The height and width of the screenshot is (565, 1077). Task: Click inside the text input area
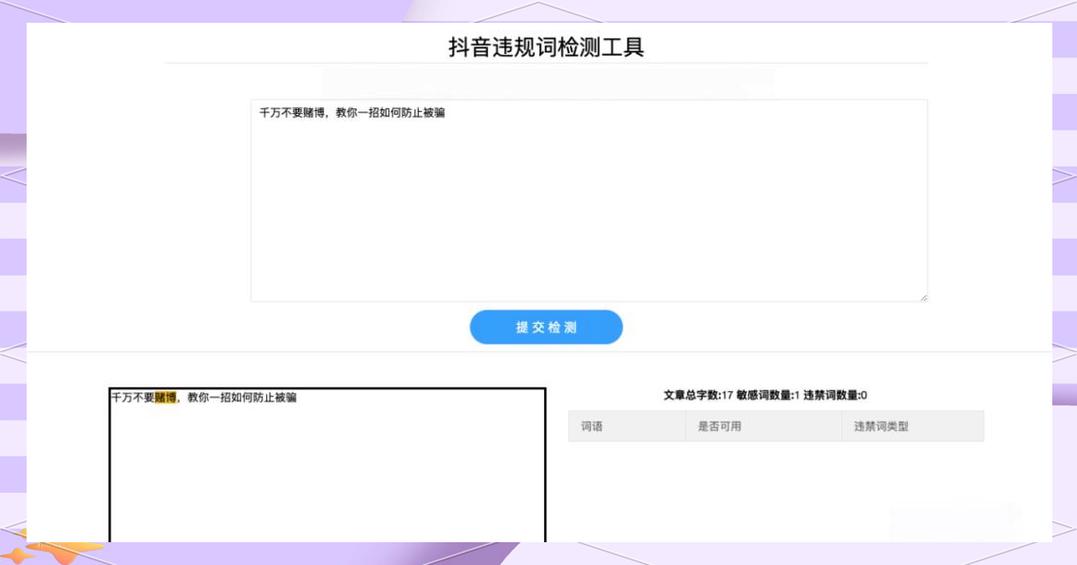pyautogui.click(x=589, y=200)
